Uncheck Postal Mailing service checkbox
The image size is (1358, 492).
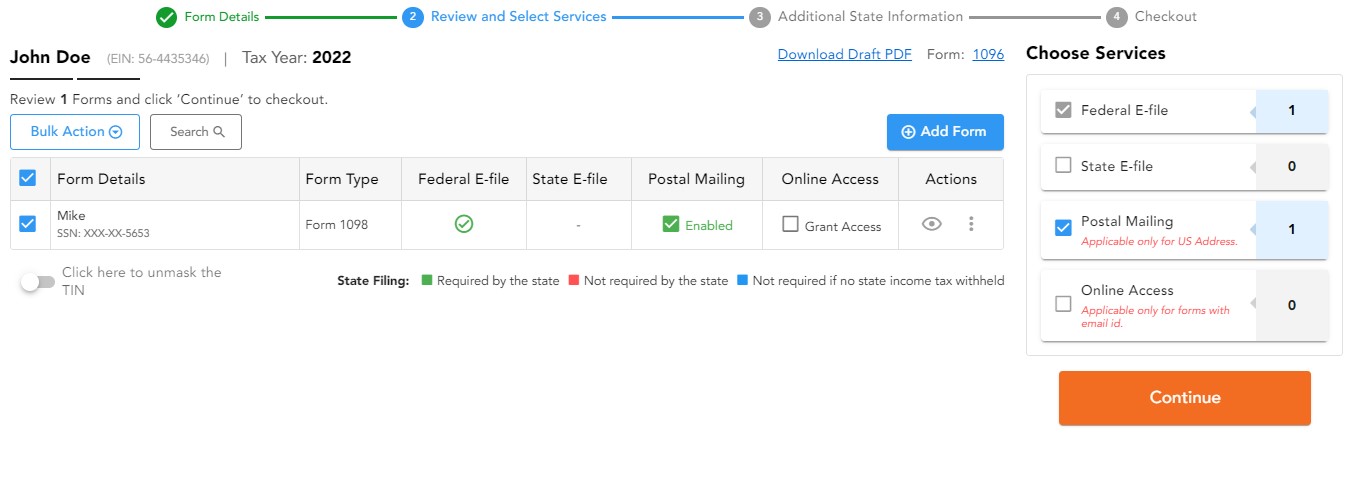tap(1064, 228)
